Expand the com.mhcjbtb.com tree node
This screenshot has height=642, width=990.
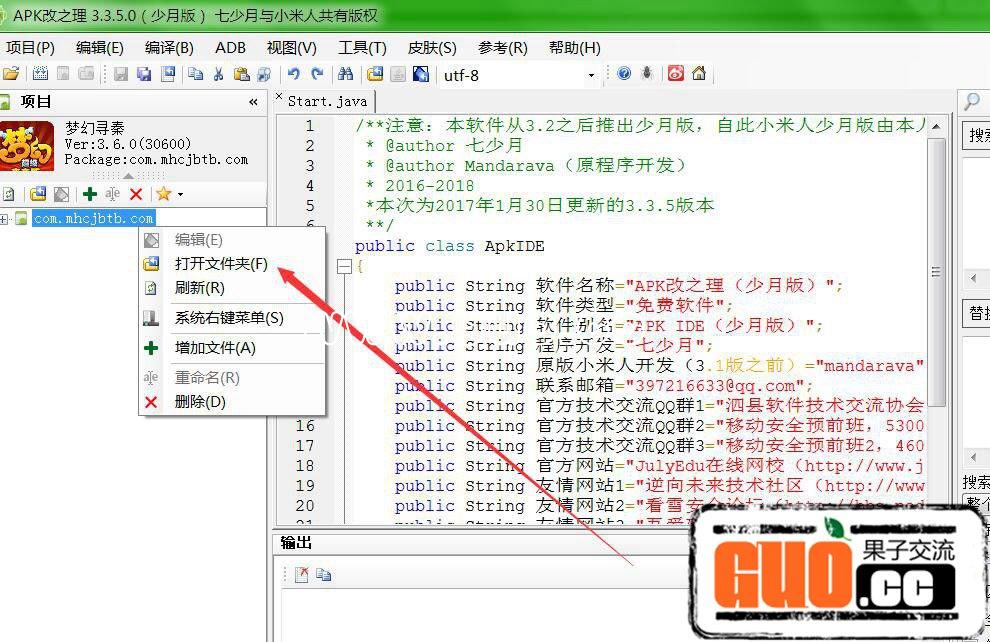pyautogui.click(x=5, y=218)
